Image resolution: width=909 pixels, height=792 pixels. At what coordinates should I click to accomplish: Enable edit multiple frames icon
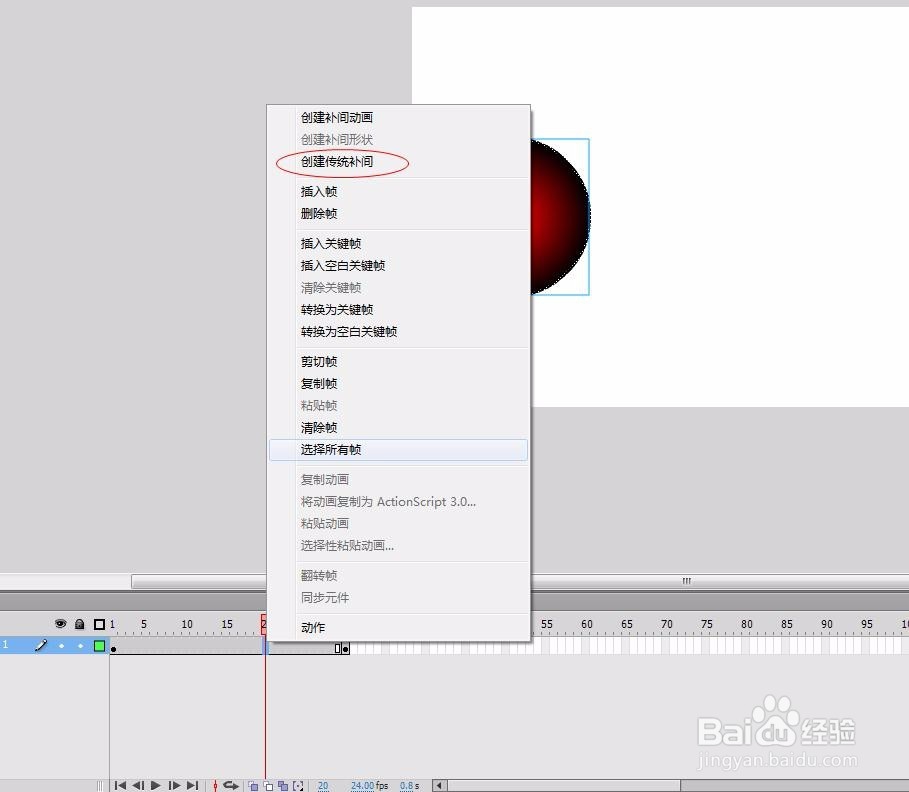point(283,786)
